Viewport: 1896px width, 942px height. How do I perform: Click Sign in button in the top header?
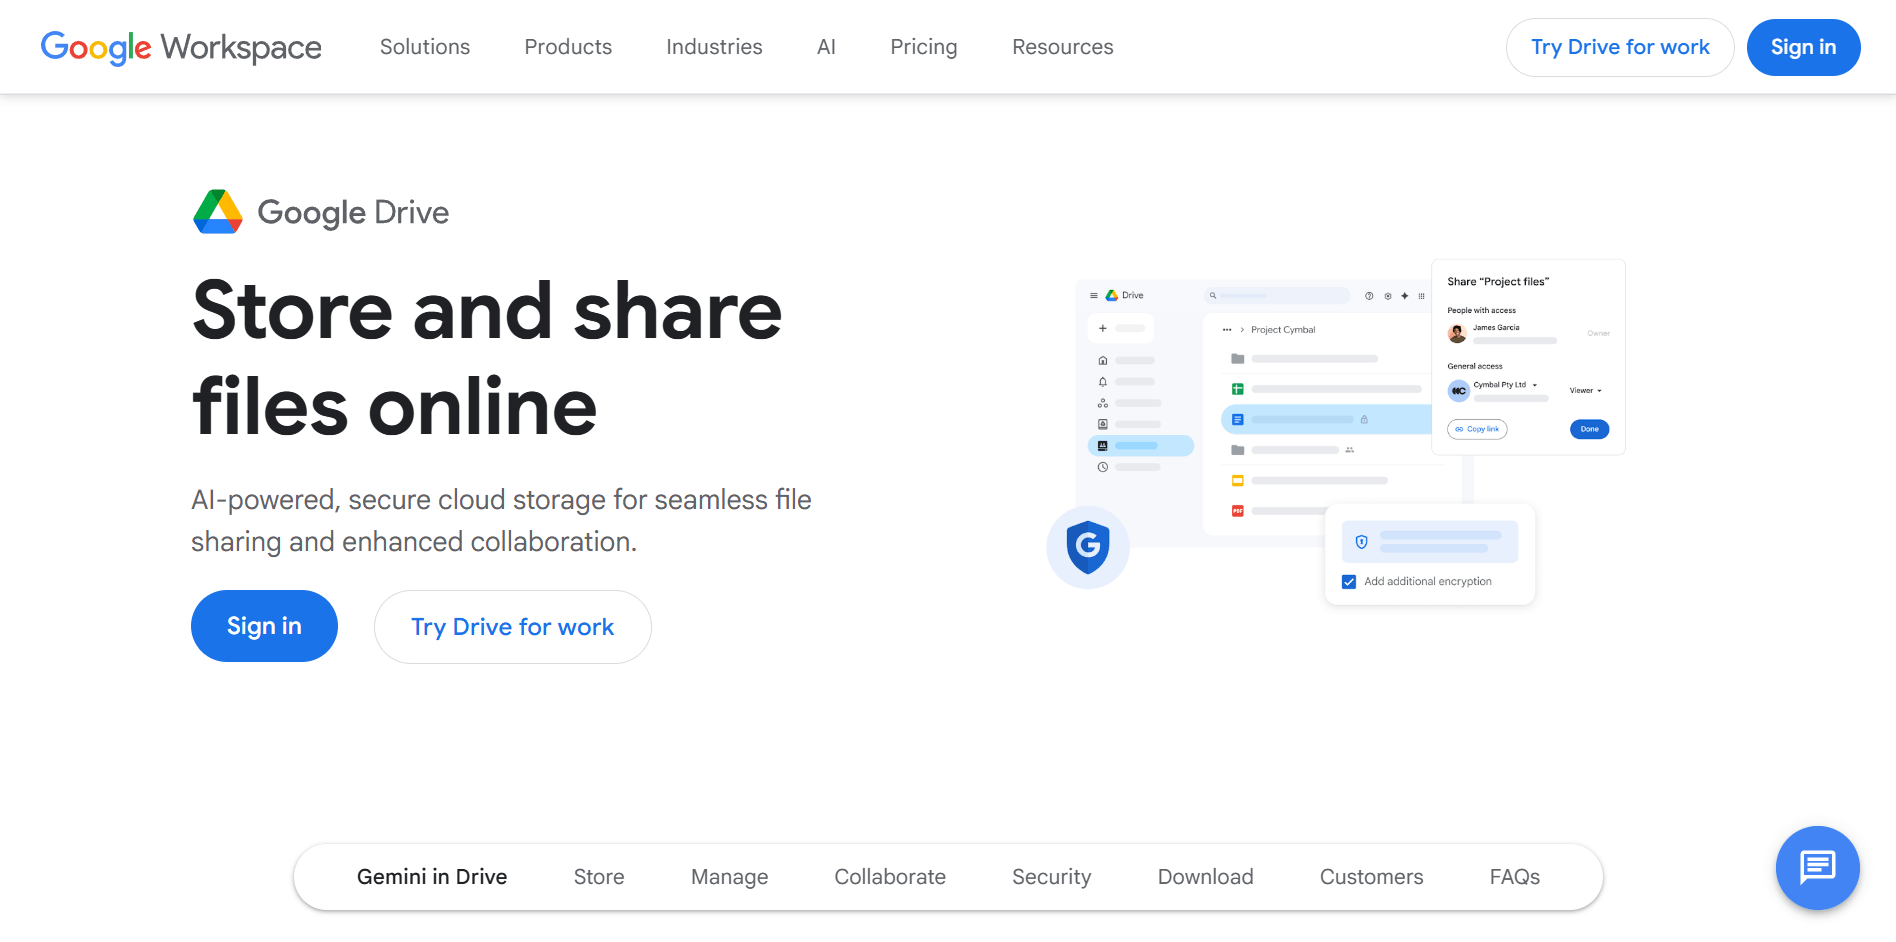click(1803, 47)
